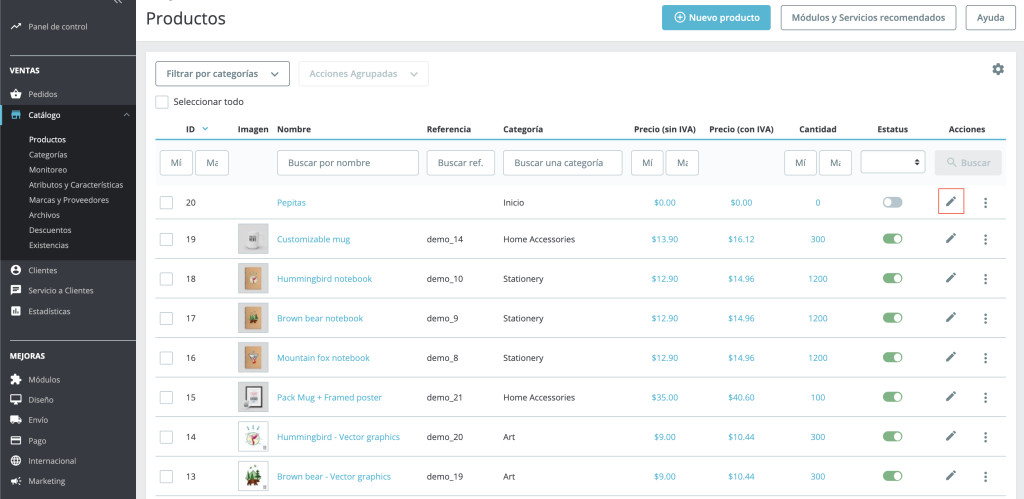This screenshot has width=1024, height=499.
Task: Sort table by Nombre column header
Action: (294, 129)
